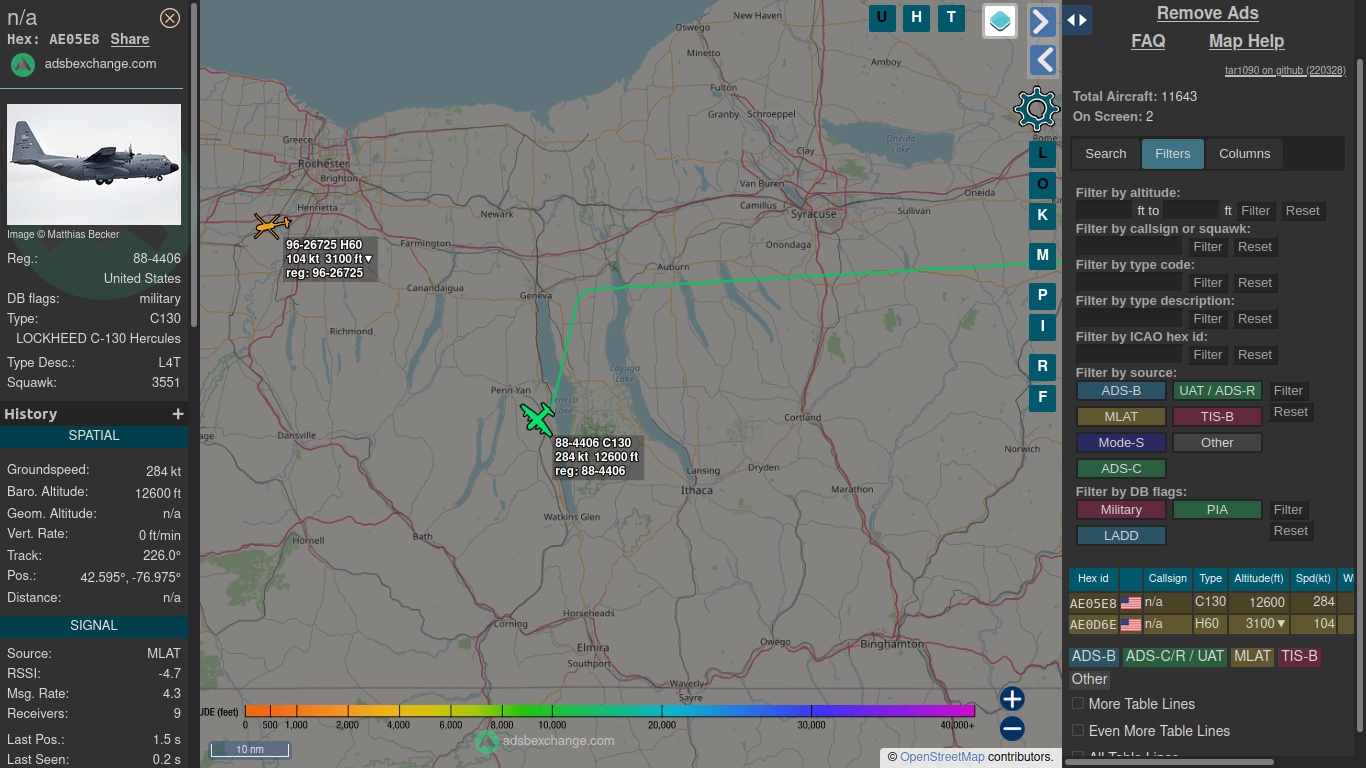Click the P map button
The width and height of the screenshot is (1366, 768).
click(1043, 295)
